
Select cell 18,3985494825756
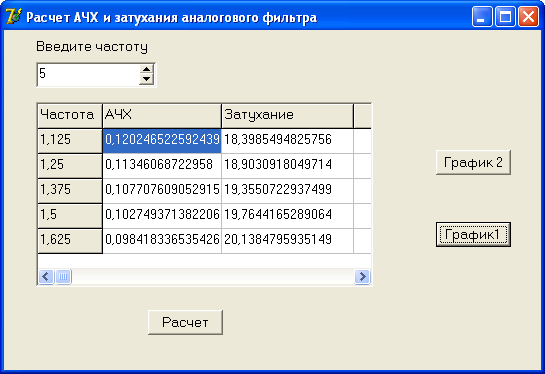pos(287,141)
